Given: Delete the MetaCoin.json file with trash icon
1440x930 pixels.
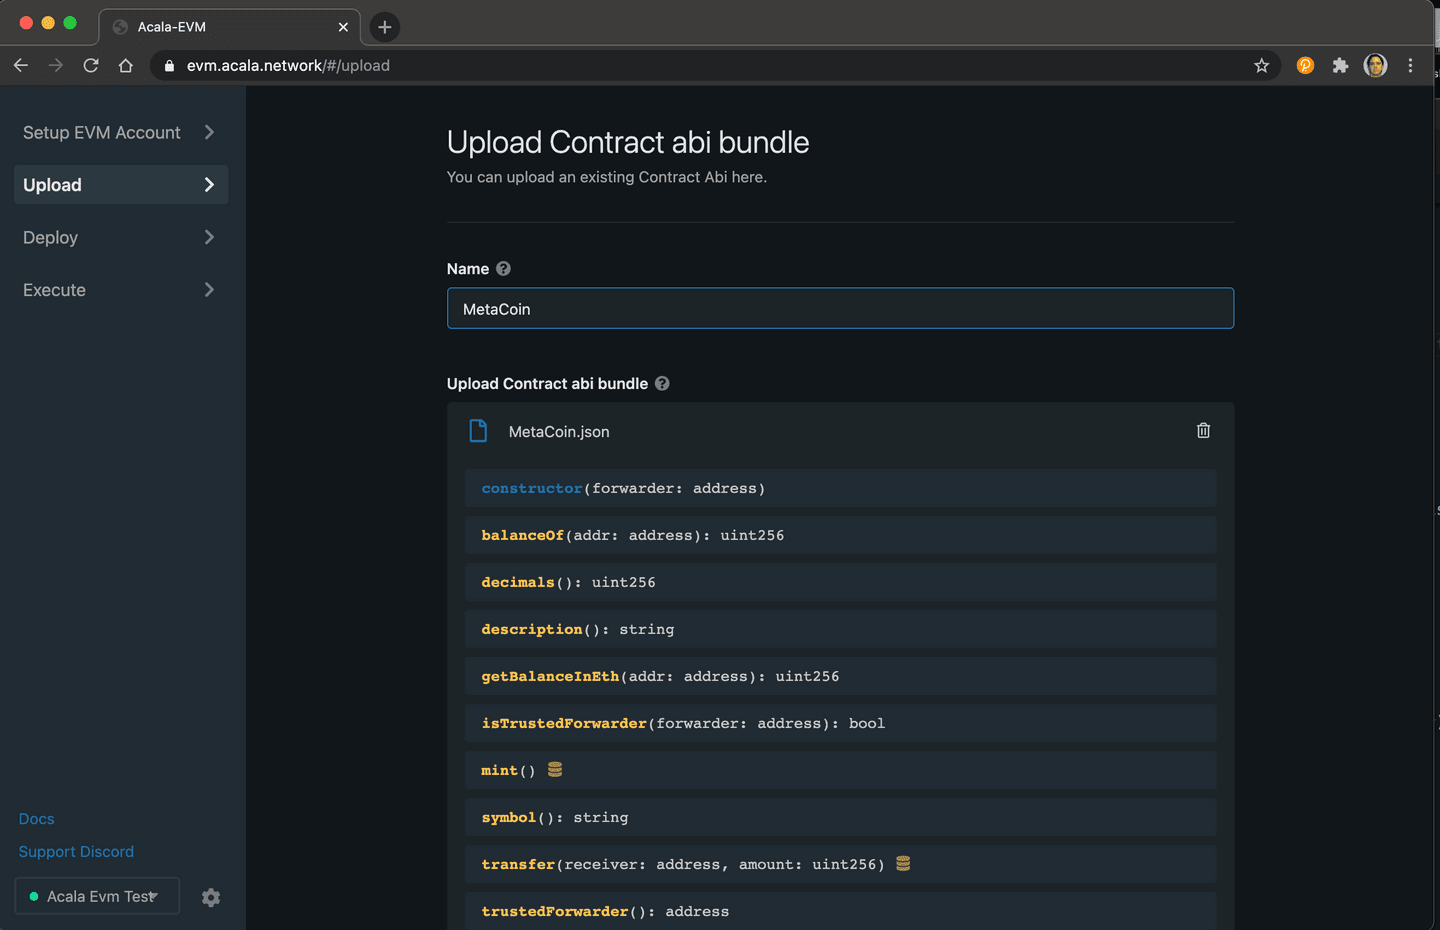Looking at the screenshot, I should click(x=1203, y=431).
